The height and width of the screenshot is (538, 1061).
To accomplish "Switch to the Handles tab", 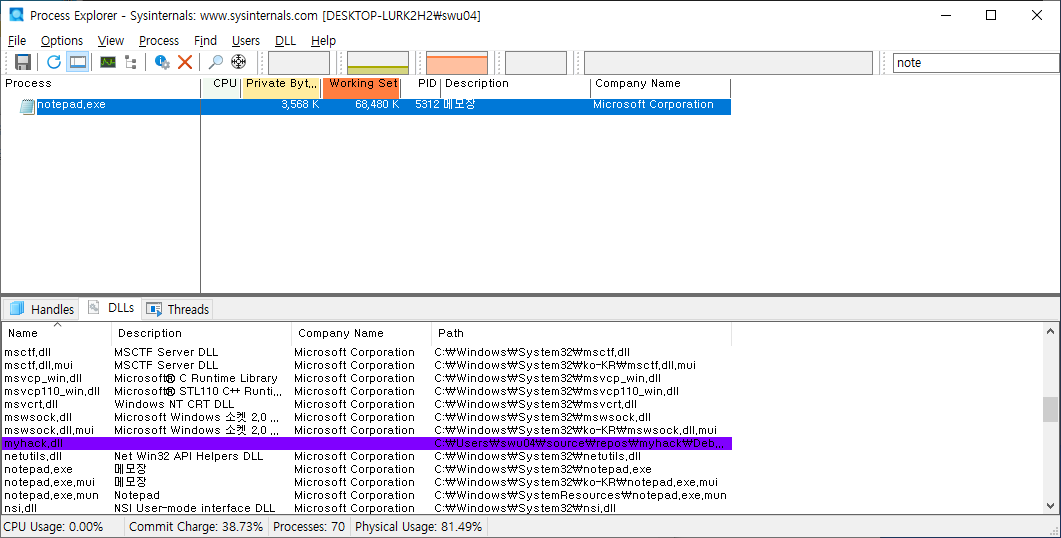I will tap(42, 309).
